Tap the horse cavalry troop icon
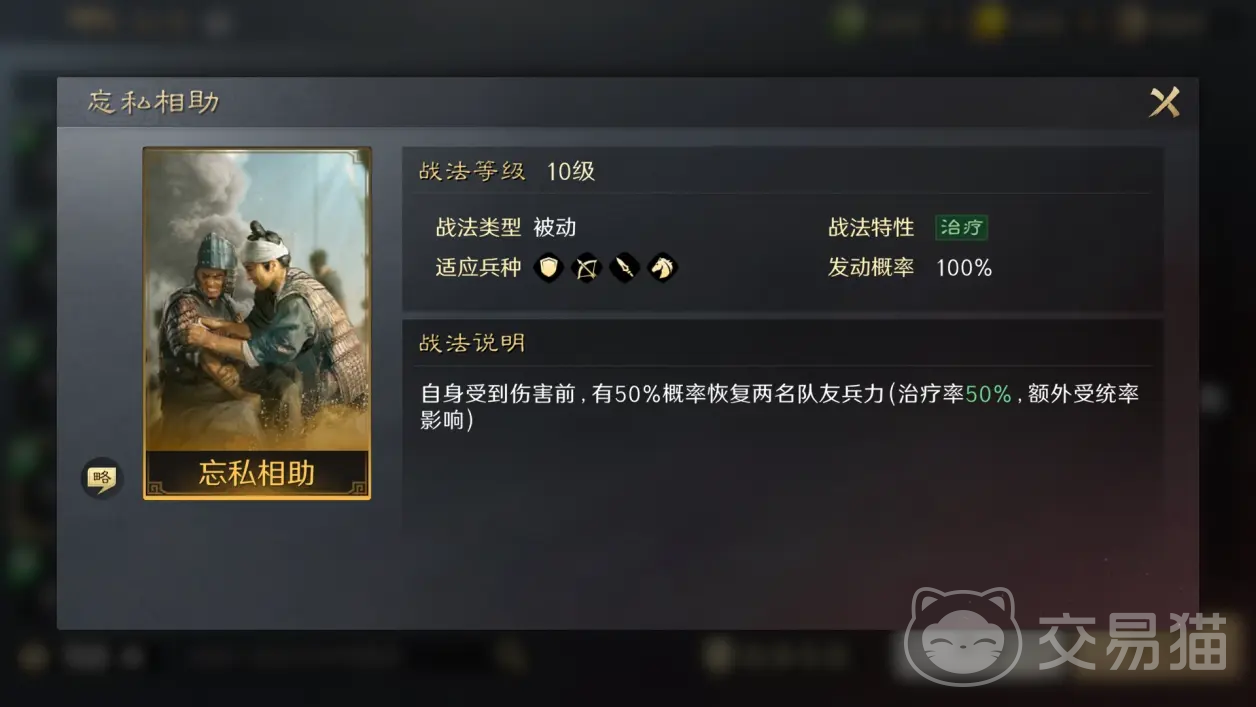Image resolution: width=1256 pixels, height=707 pixels. click(662, 268)
